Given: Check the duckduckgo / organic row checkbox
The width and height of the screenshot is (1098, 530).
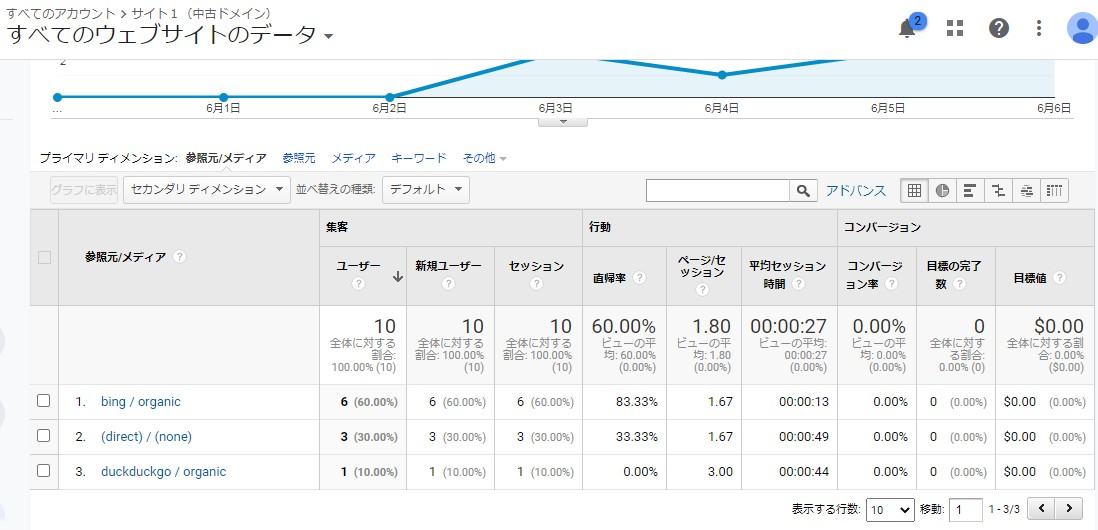Looking at the screenshot, I should coord(43,471).
